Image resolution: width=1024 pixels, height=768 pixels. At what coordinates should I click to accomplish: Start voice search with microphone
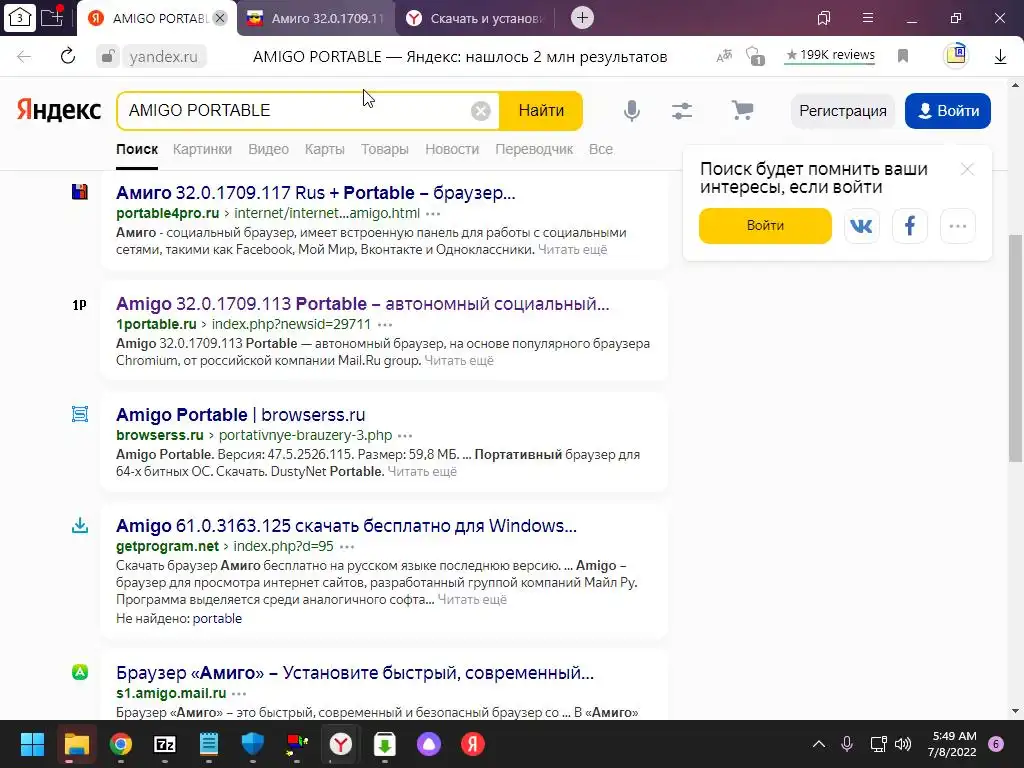pos(632,111)
